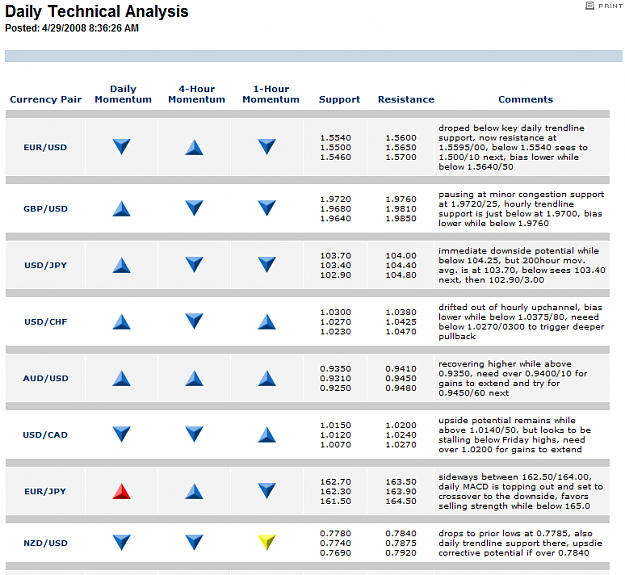Click the Support column header

(x=339, y=99)
